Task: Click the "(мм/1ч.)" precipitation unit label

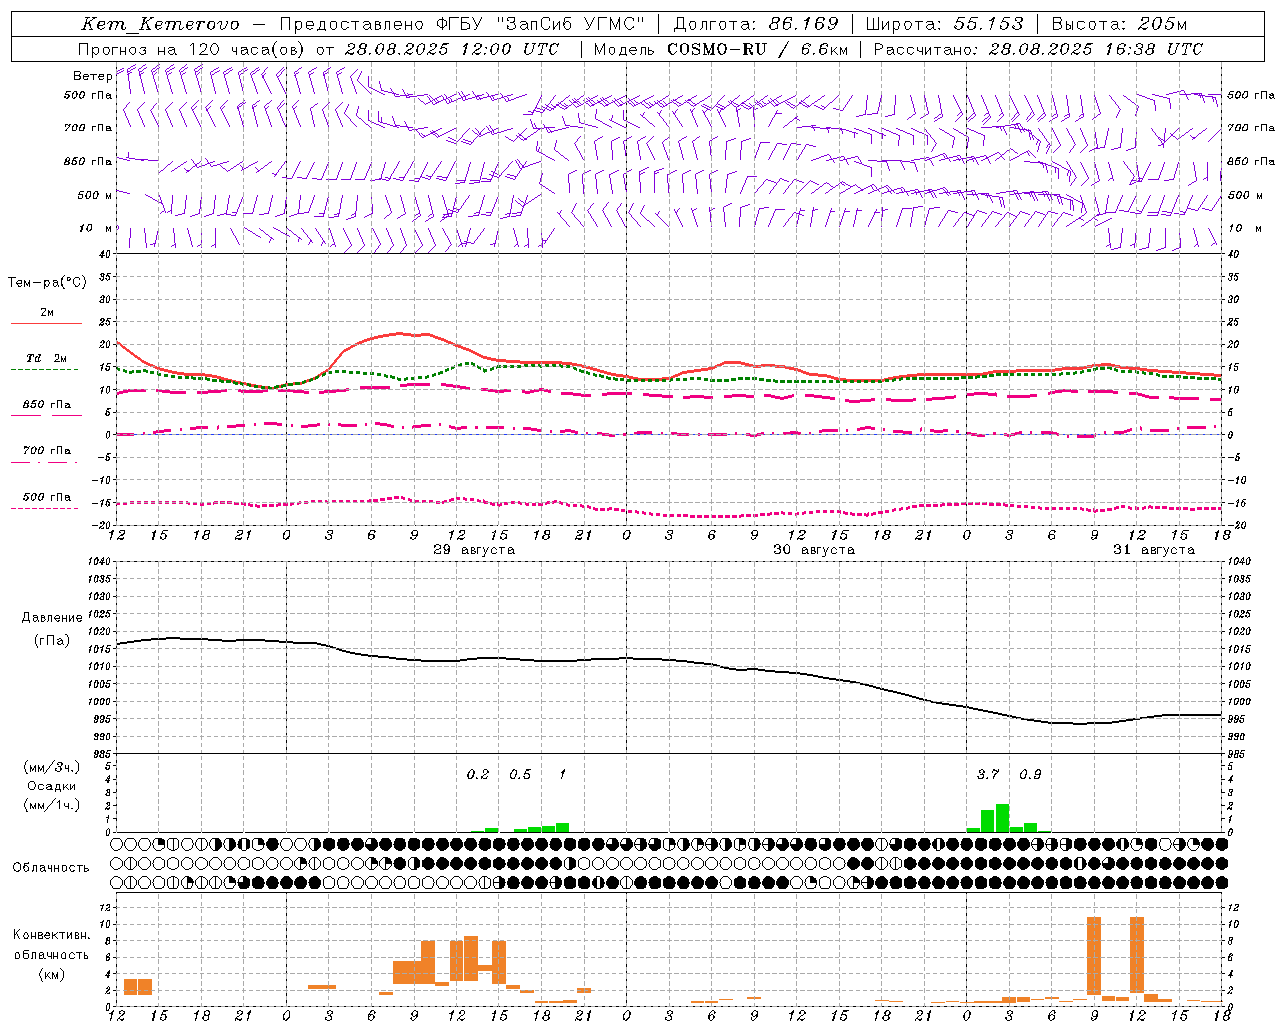Action: pyautogui.click(x=51, y=805)
